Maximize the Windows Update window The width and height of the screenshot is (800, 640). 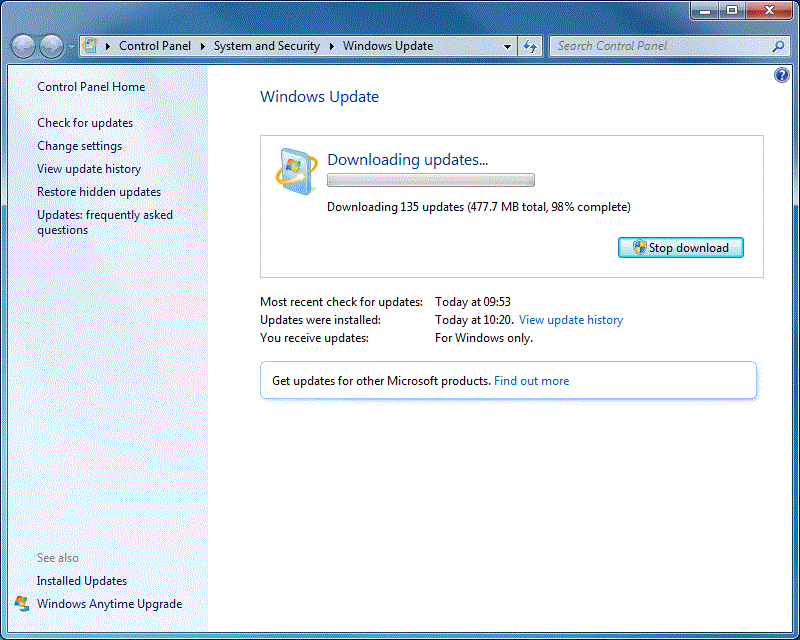732,10
